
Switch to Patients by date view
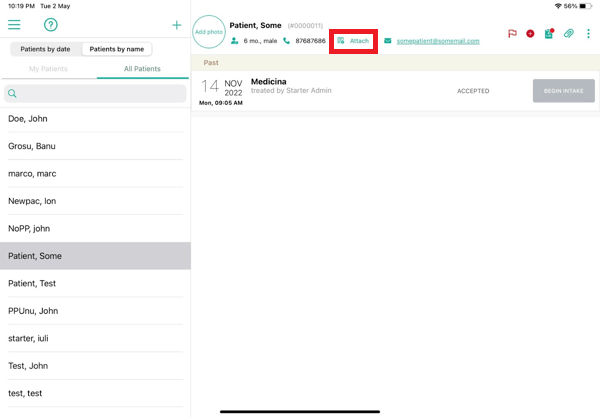point(46,49)
